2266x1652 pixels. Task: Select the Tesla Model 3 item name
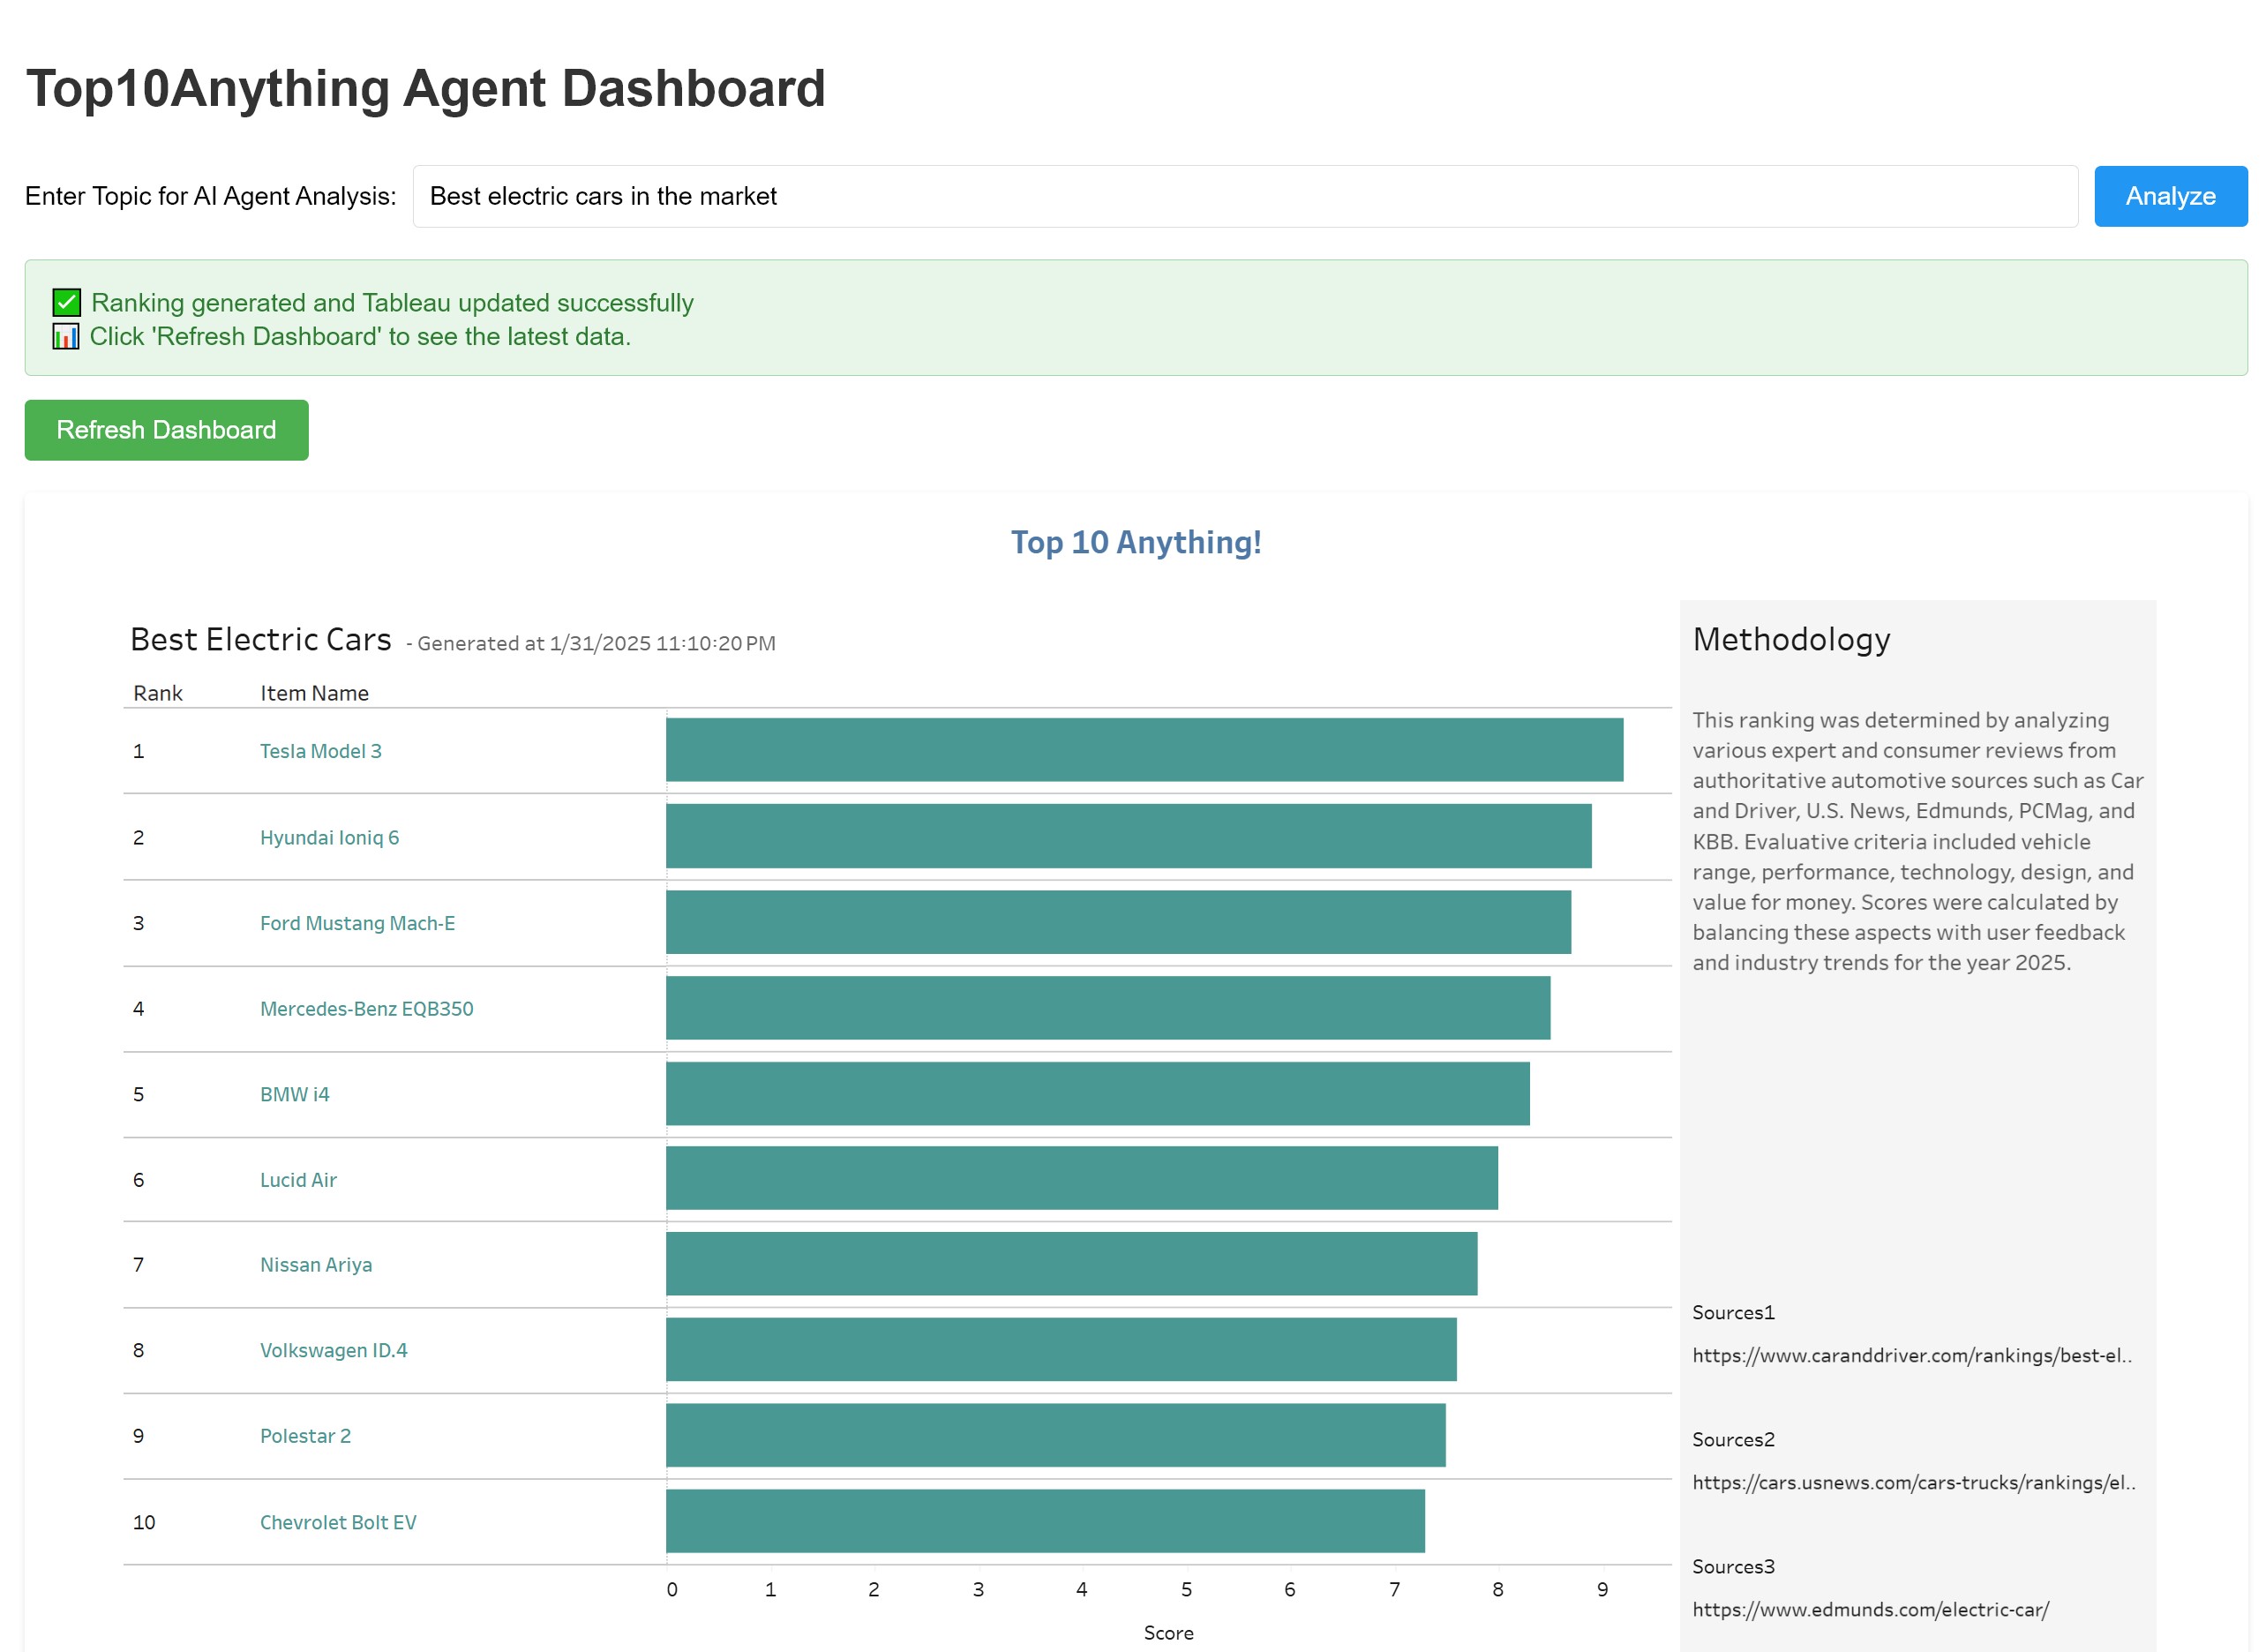tap(320, 751)
